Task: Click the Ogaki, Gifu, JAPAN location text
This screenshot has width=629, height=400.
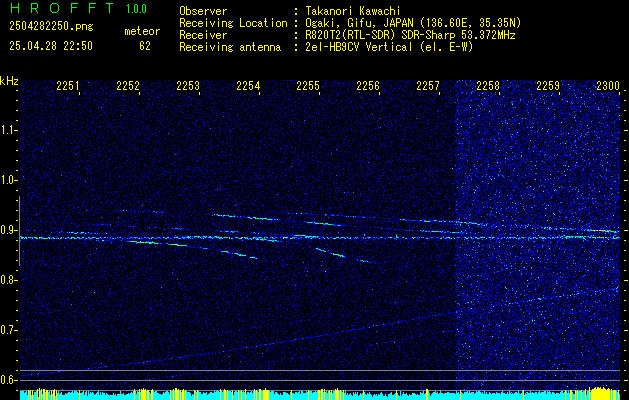Action: pyautogui.click(x=413, y=23)
